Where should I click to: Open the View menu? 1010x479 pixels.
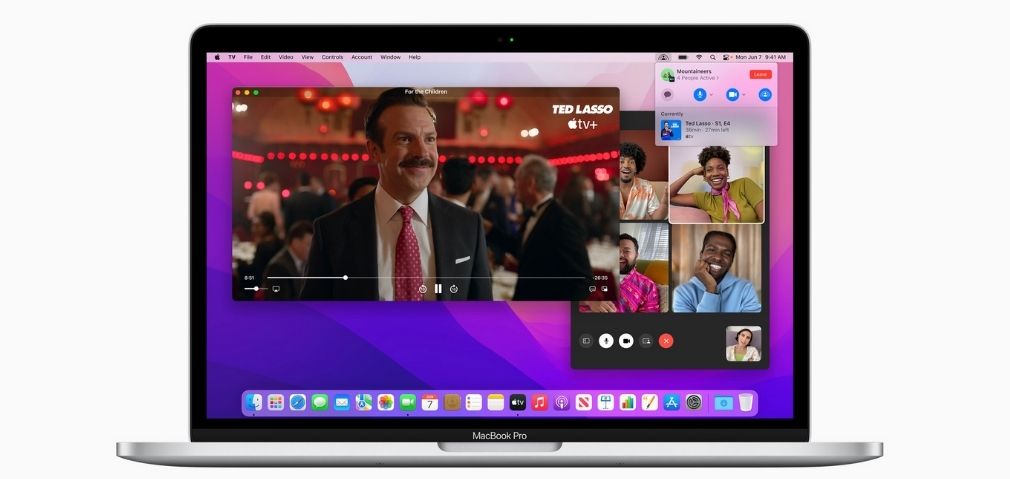[x=308, y=57]
